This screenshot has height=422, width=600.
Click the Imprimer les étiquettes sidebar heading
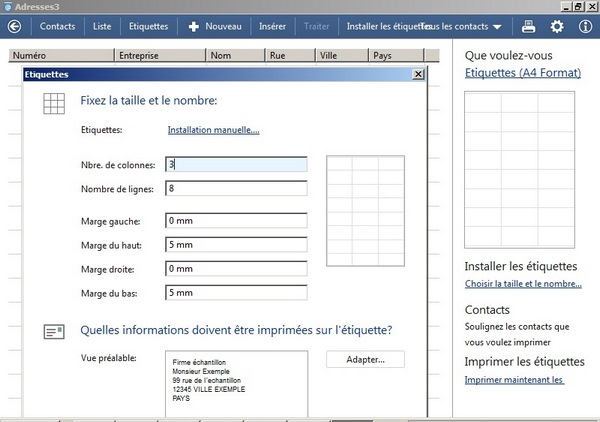click(x=525, y=362)
